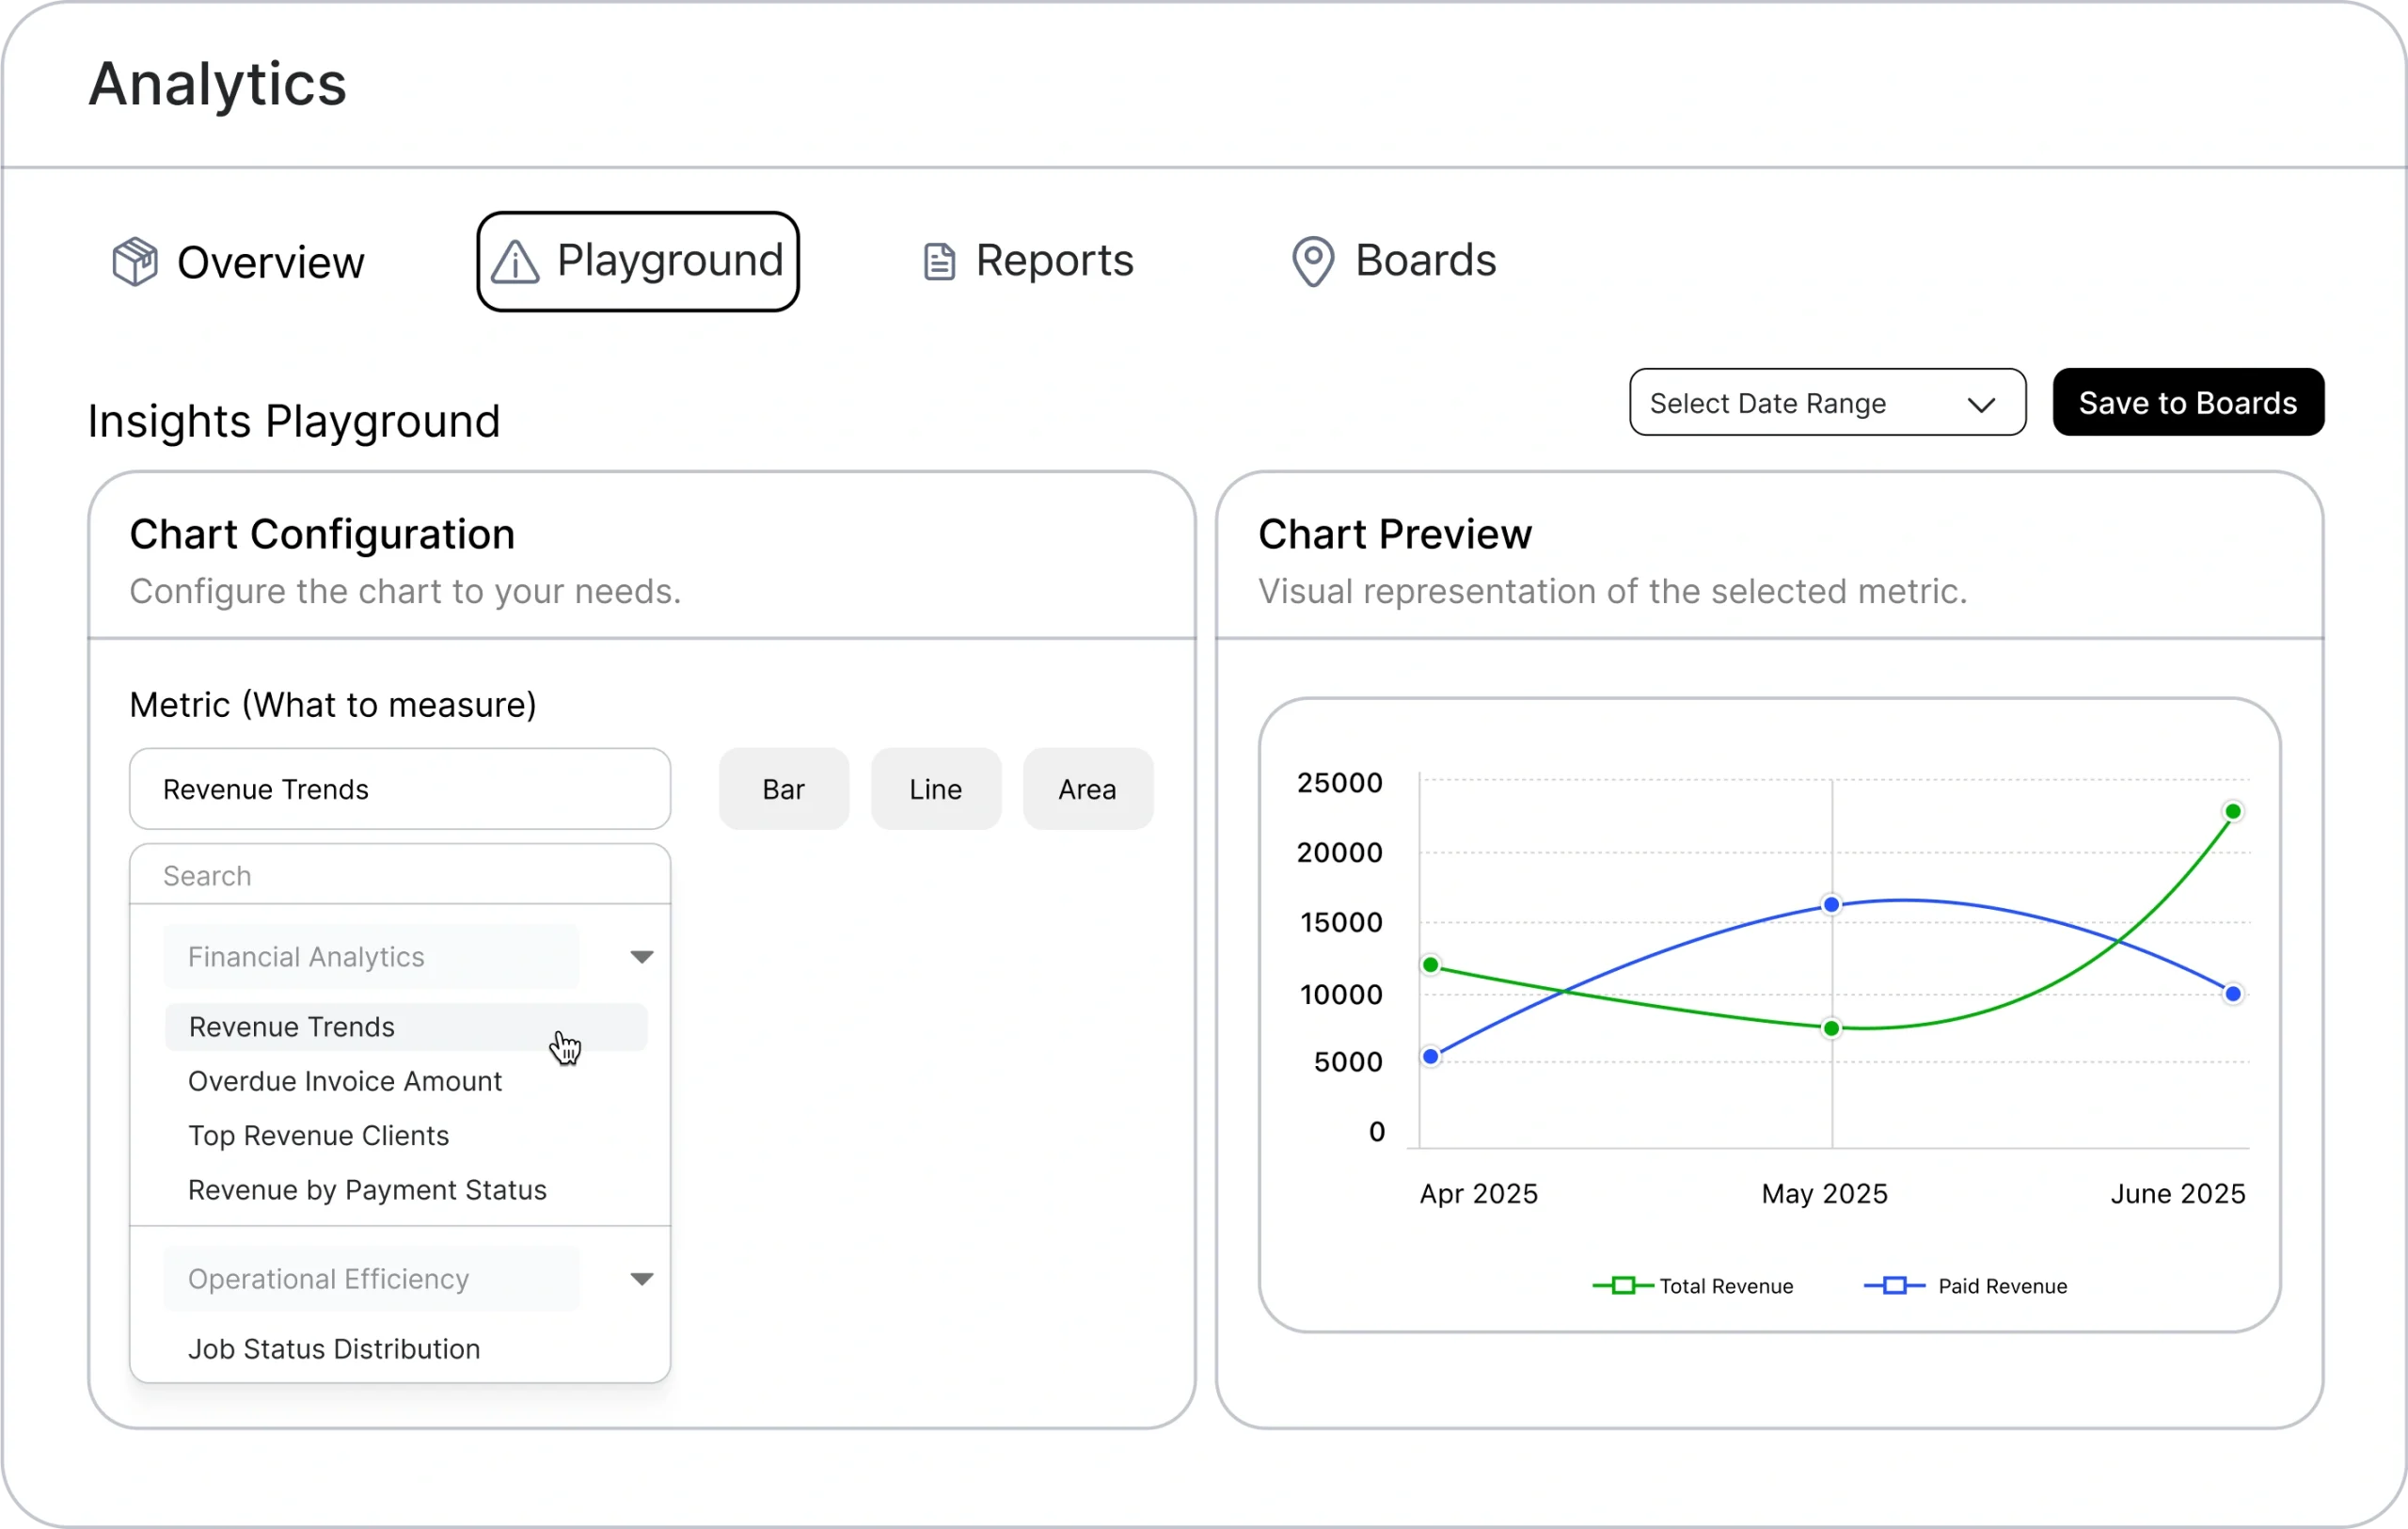2408x1529 pixels.
Task: Click Total Revenue green legend marker
Action: point(1623,1286)
